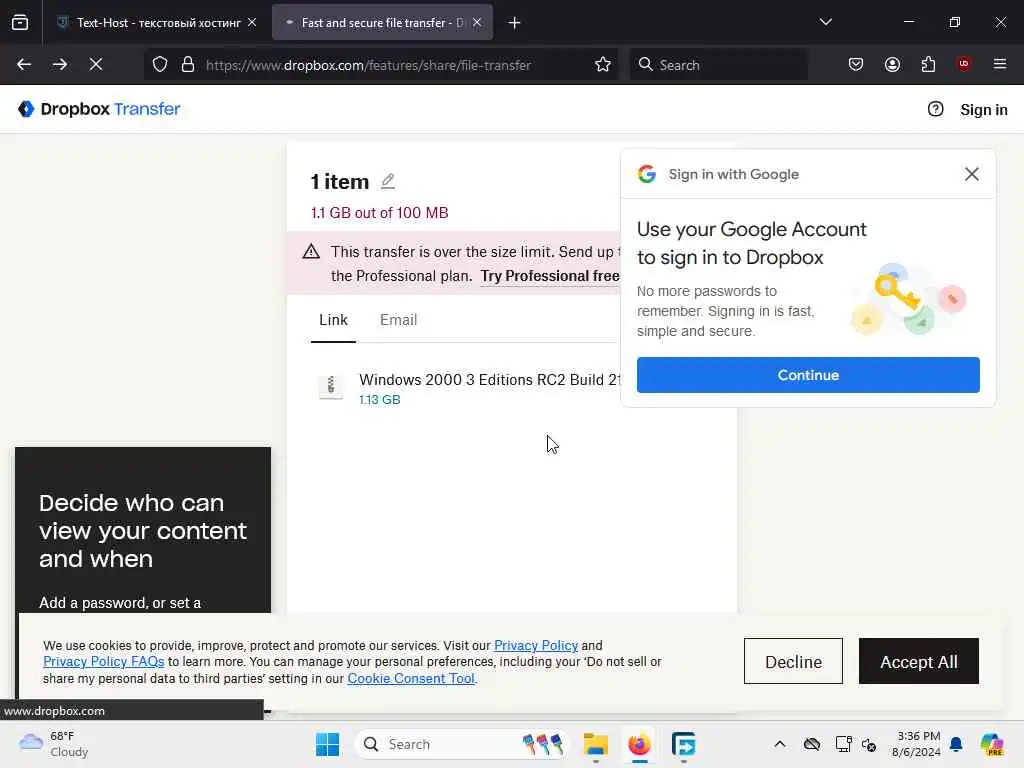Click the '1 item' heading
The image size is (1024, 768).
click(340, 182)
